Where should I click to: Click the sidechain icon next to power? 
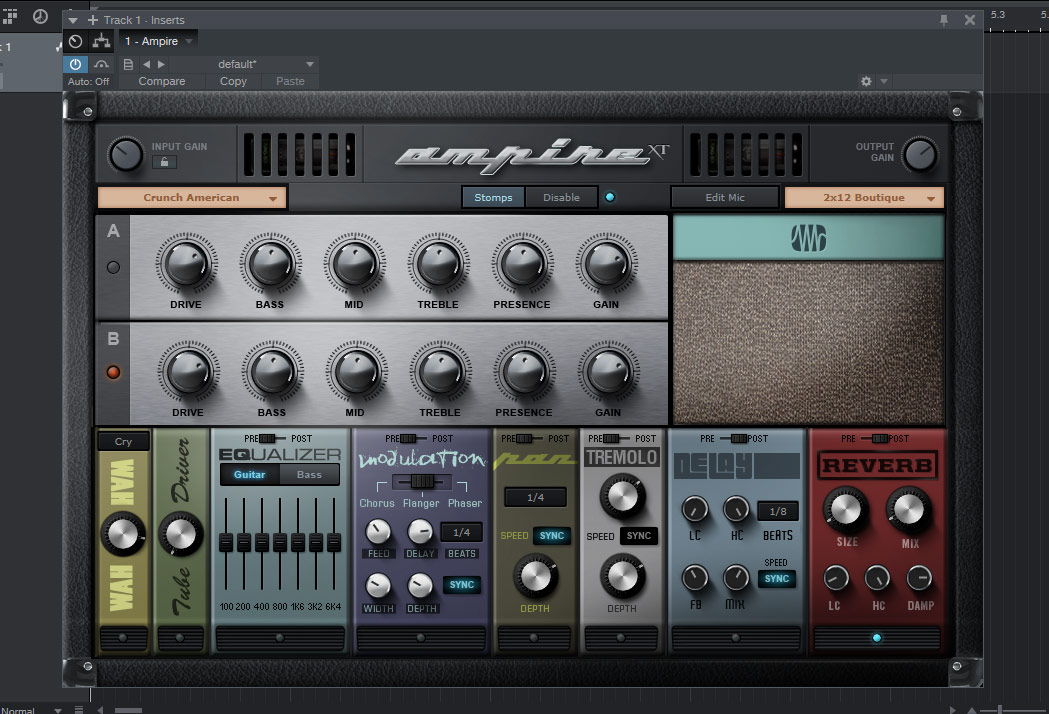(x=101, y=64)
